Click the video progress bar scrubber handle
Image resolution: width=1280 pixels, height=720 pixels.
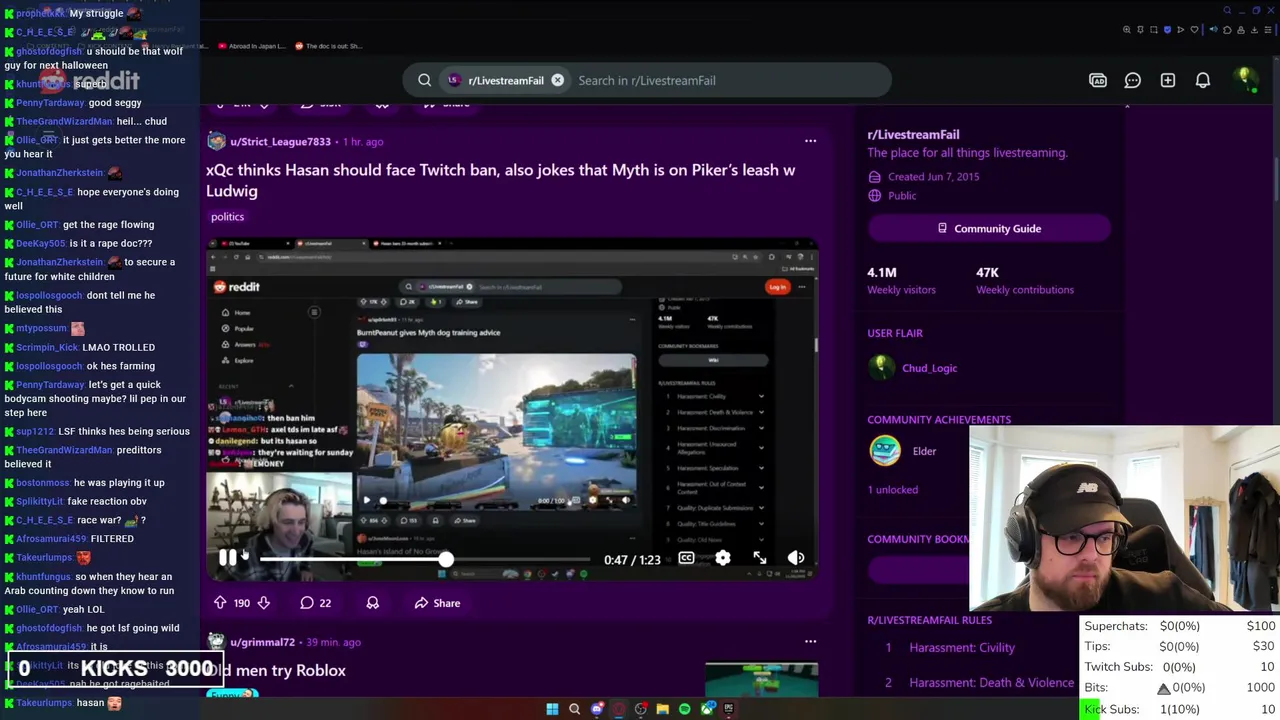pyautogui.click(x=445, y=560)
